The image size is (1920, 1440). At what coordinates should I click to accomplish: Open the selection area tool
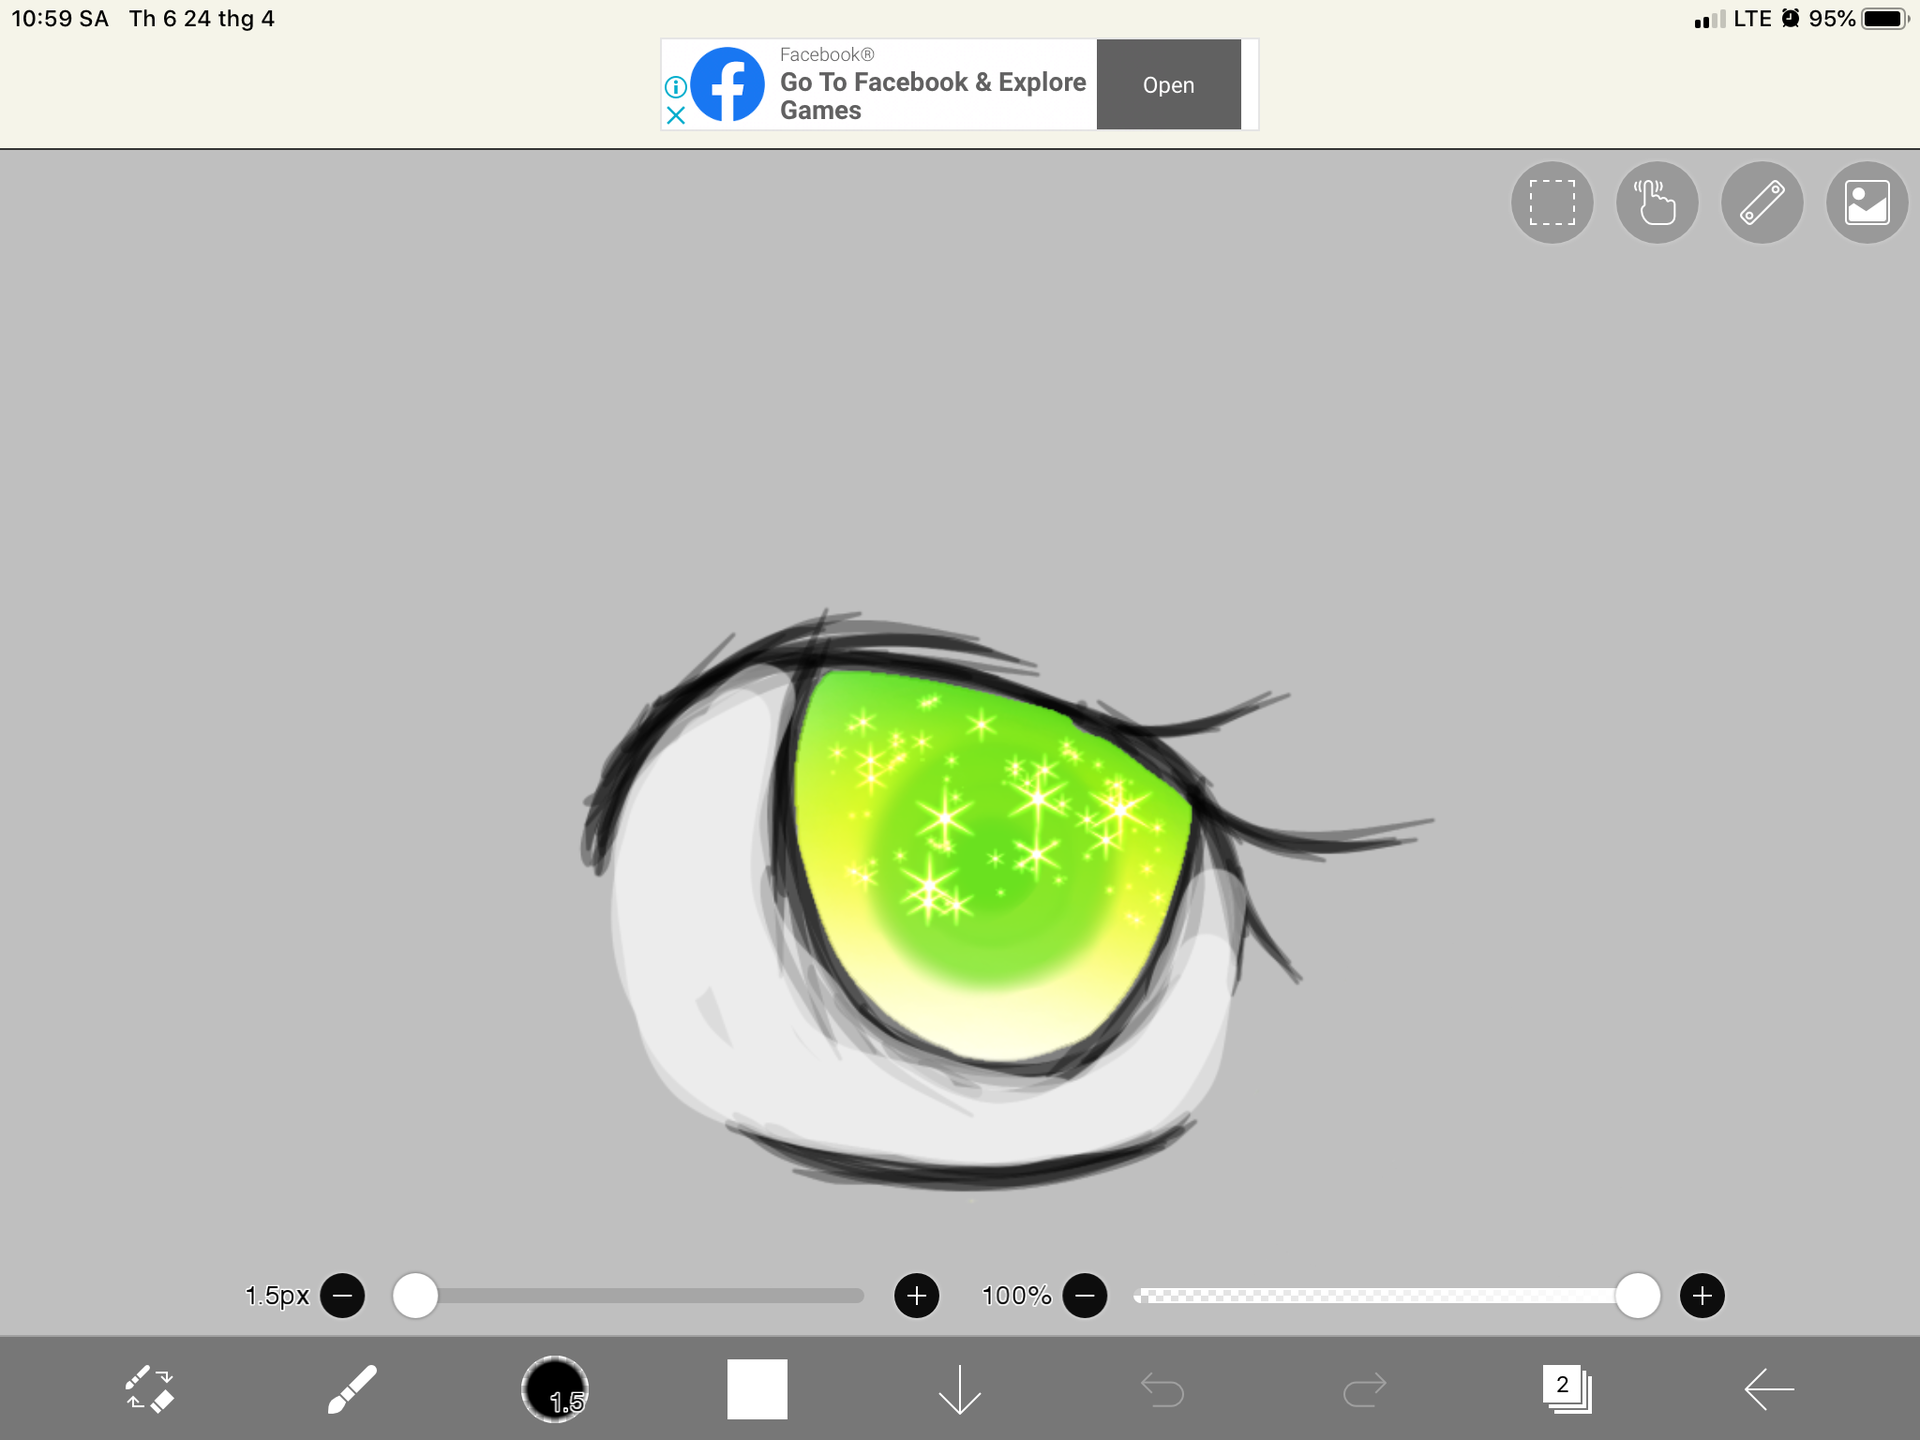pos(1552,203)
